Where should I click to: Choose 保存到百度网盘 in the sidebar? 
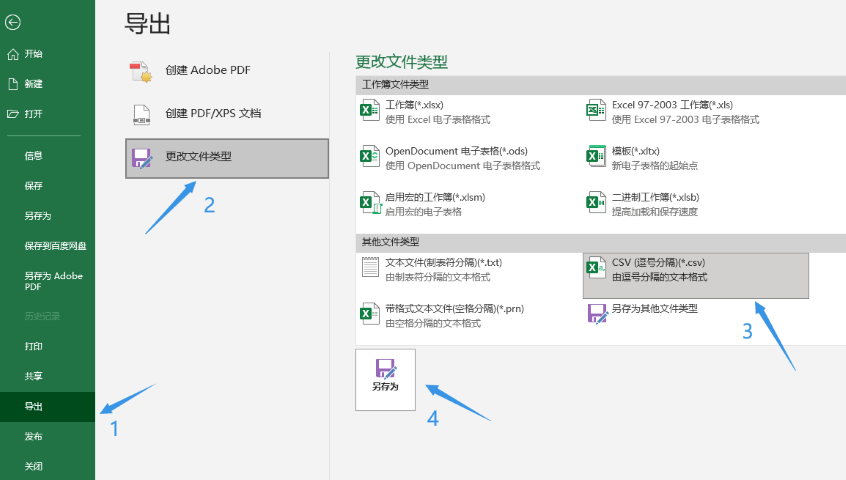click(56, 246)
